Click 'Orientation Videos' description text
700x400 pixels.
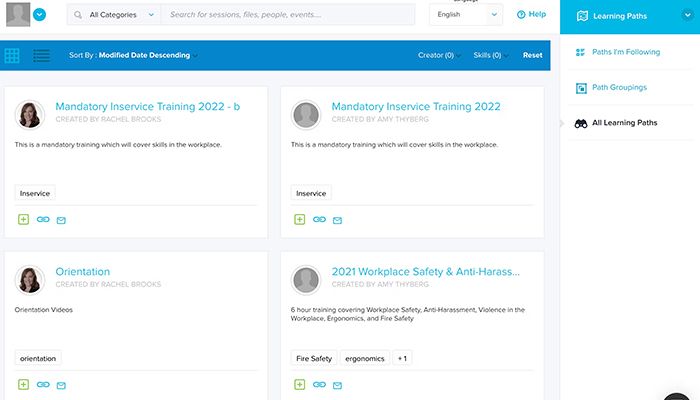44,310
